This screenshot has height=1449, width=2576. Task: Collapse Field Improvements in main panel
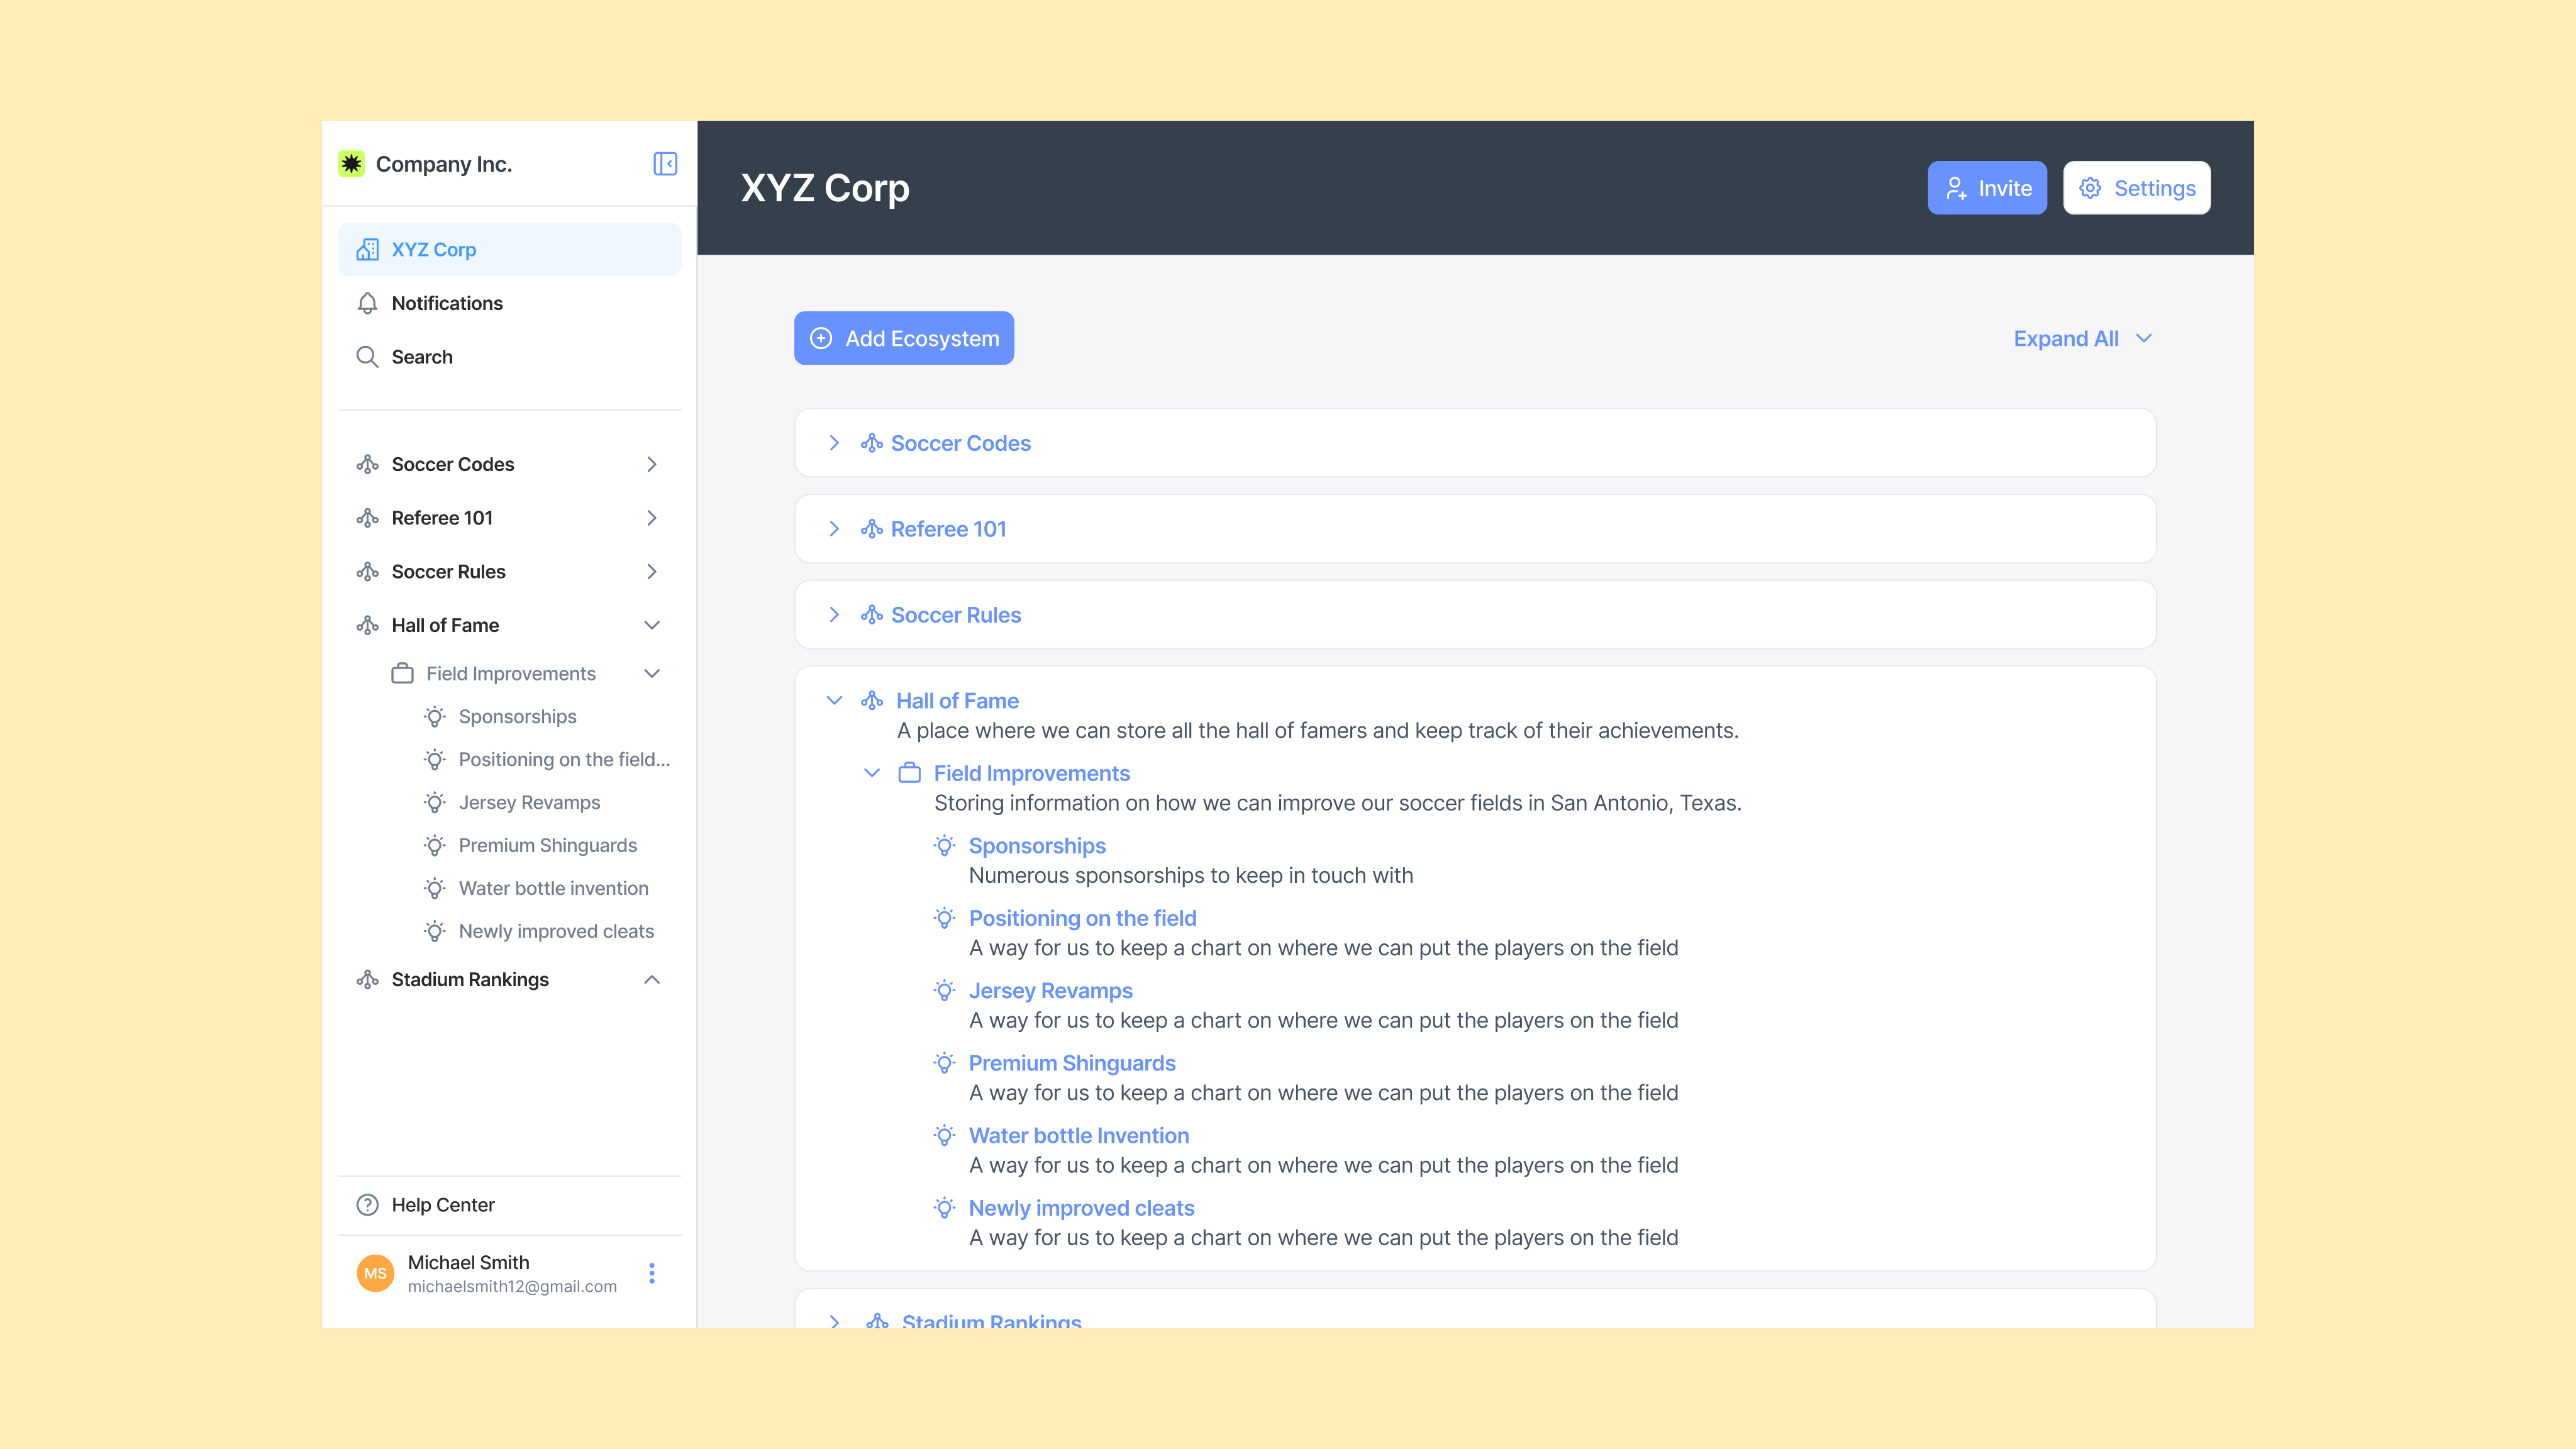point(872,773)
